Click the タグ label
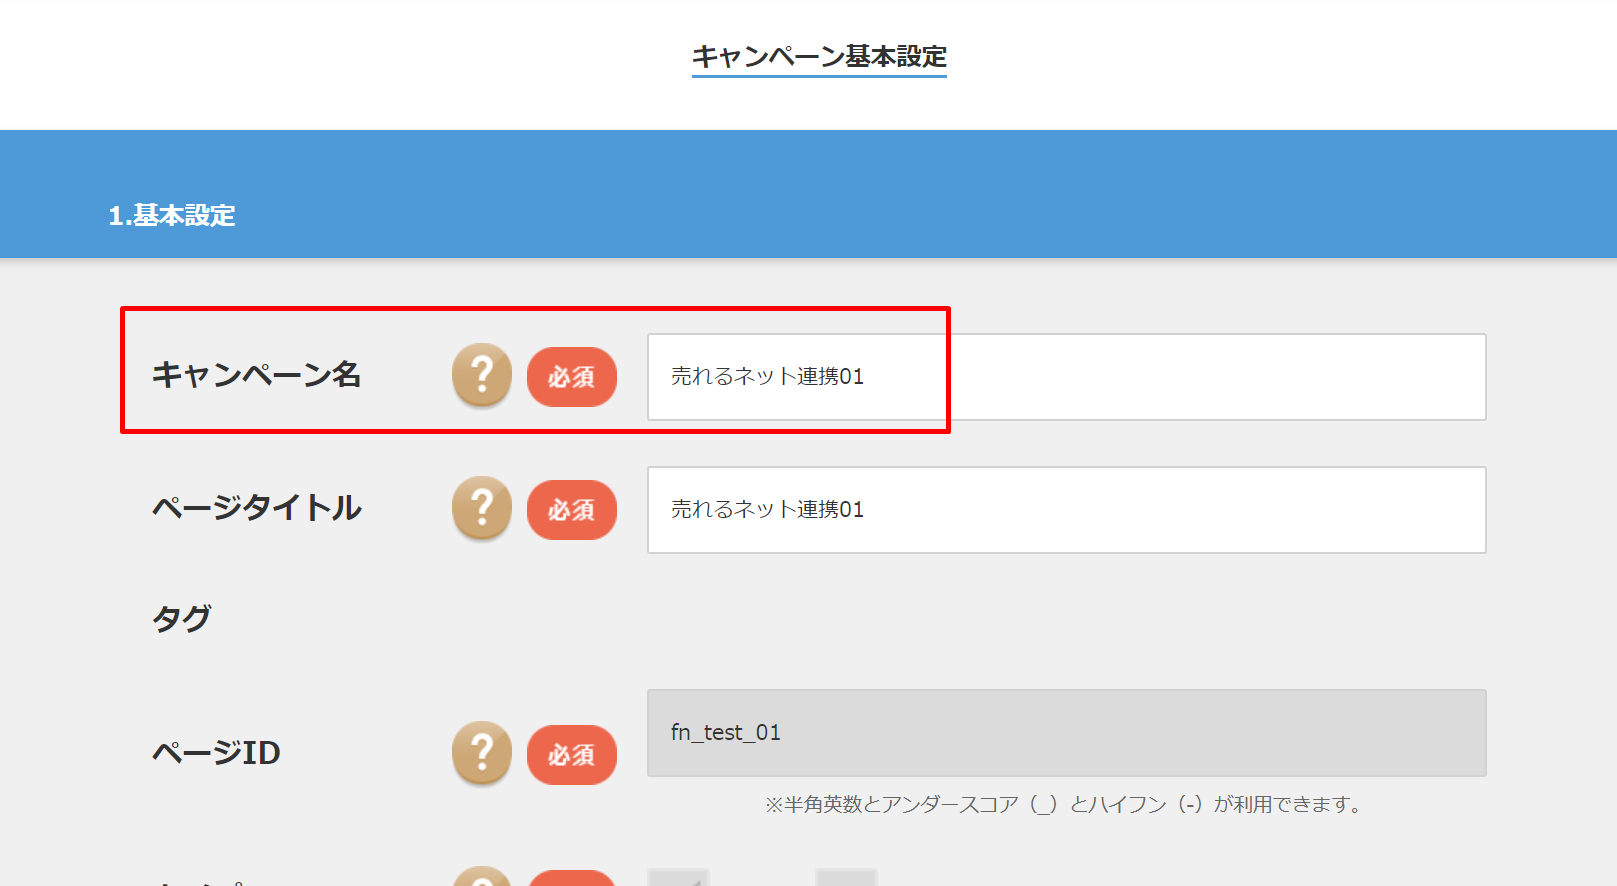The height and width of the screenshot is (886, 1617). [x=181, y=619]
